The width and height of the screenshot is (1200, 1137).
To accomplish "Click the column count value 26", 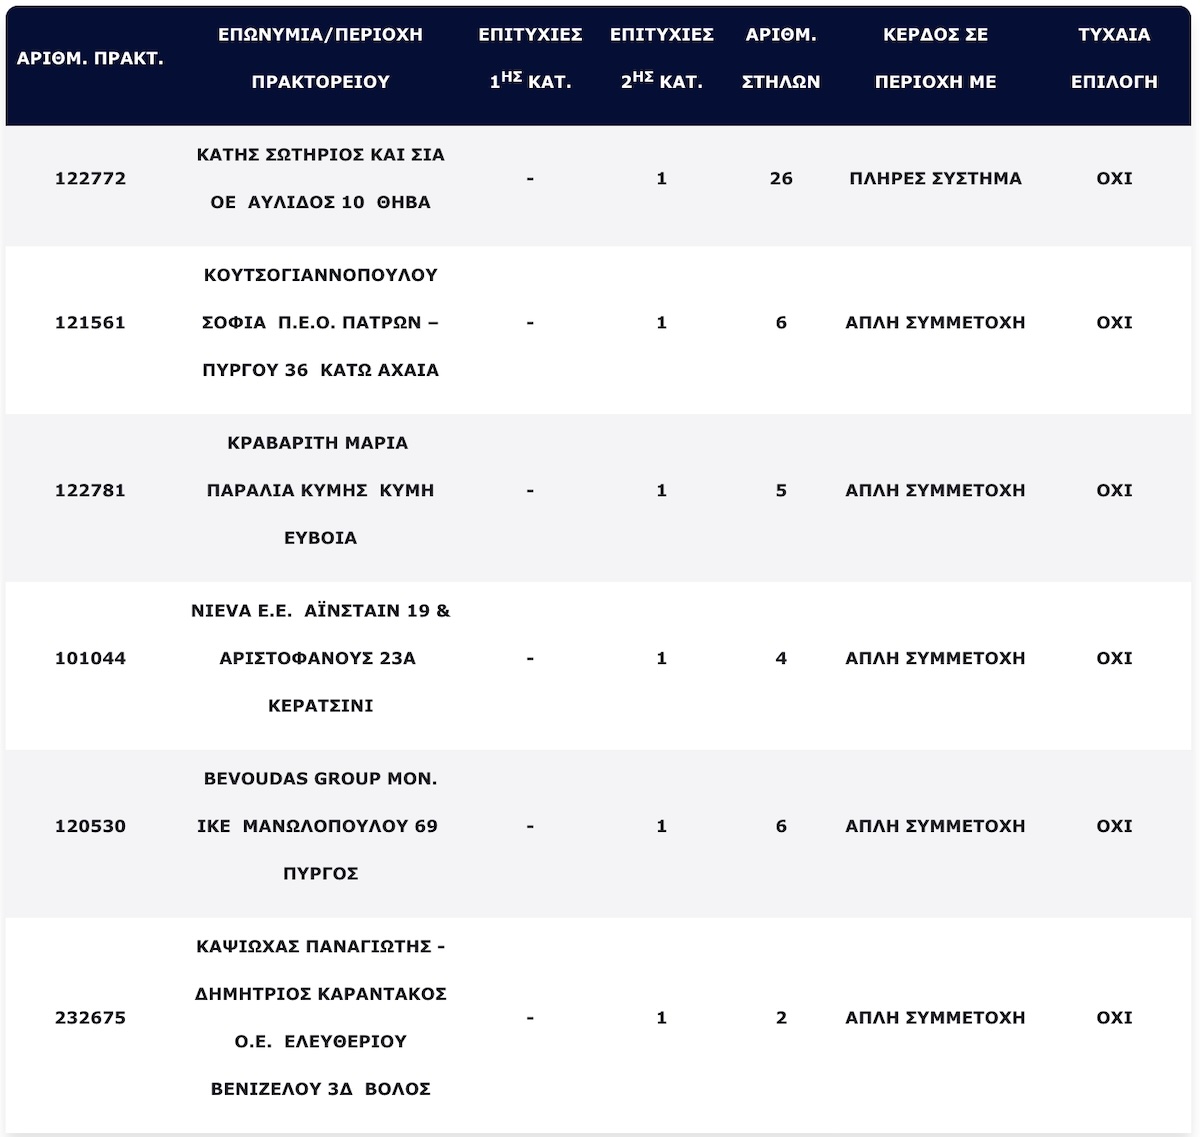I will coord(781,178).
